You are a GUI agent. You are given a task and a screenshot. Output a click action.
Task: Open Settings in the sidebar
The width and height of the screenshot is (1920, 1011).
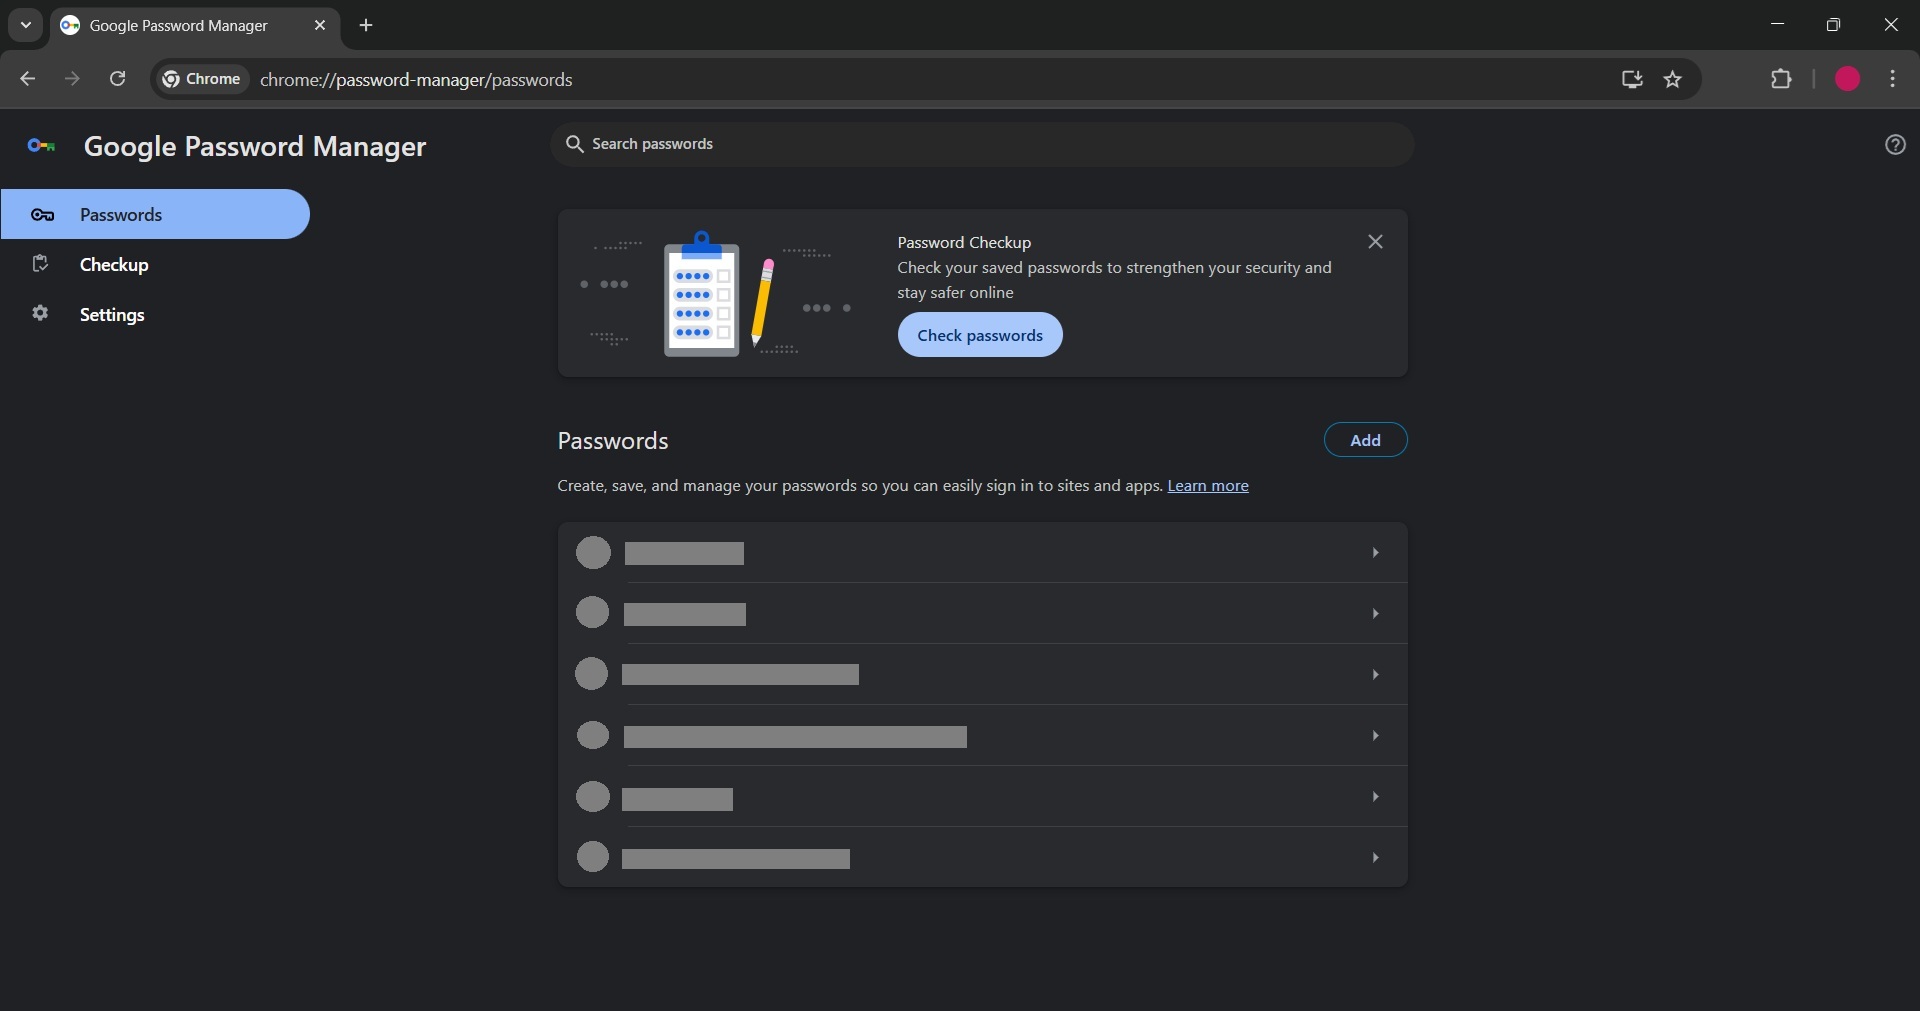click(x=155, y=314)
